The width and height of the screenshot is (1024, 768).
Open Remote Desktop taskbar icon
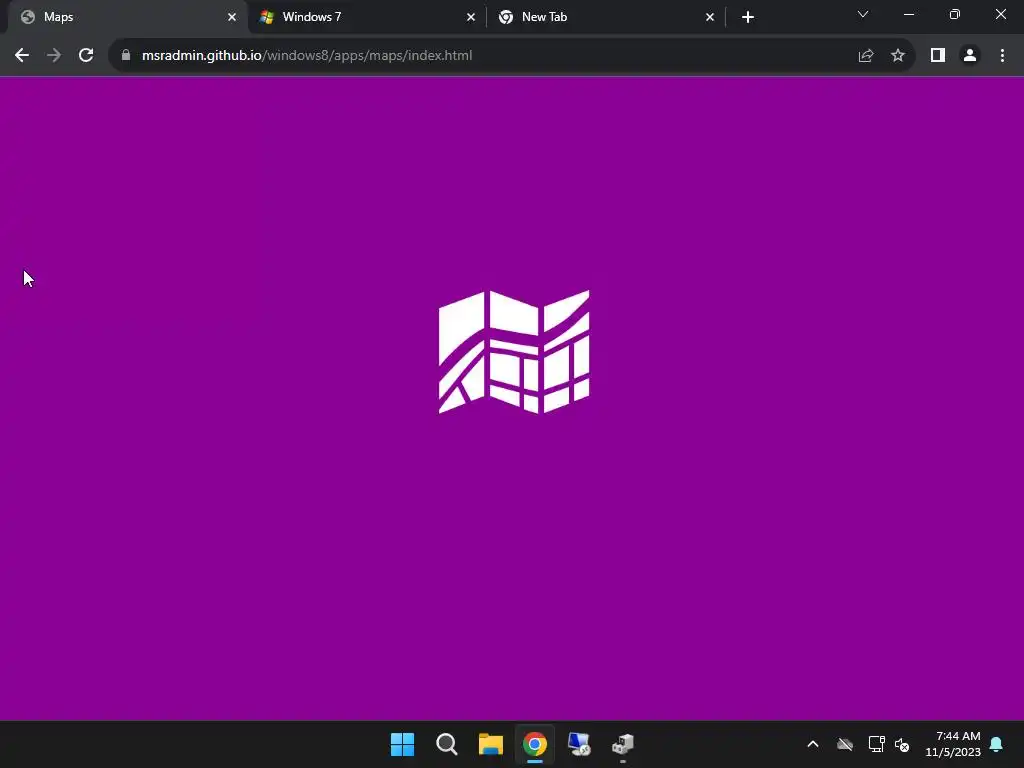click(x=579, y=744)
